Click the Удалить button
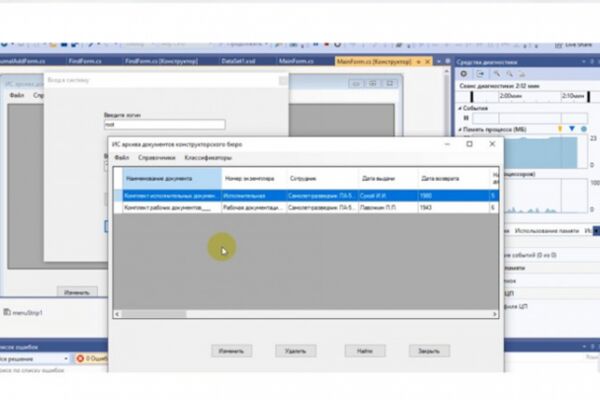The height and width of the screenshot is (400, 600). [295, 351]
